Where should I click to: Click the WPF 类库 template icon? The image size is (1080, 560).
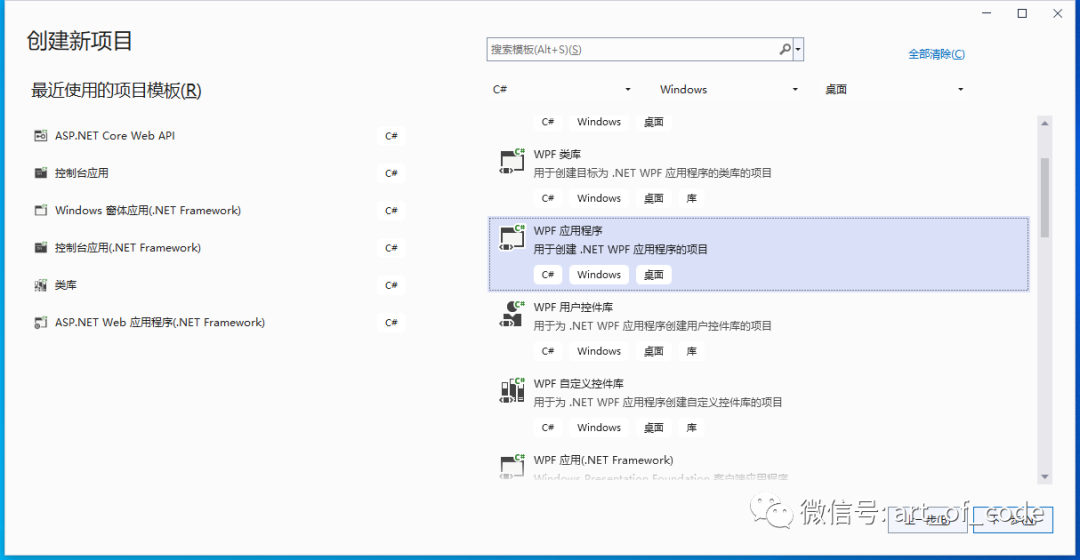pos(512,161)
